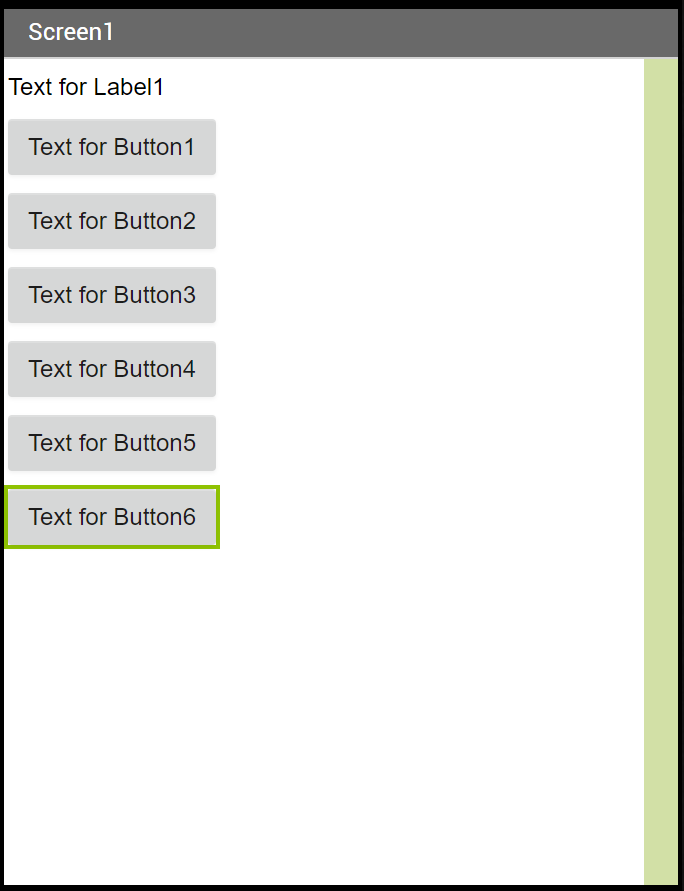This screenshot has height=891, width=684.
Task: Click the Screen1 title text
Action: pyautogui.click(x=71, y=32)
